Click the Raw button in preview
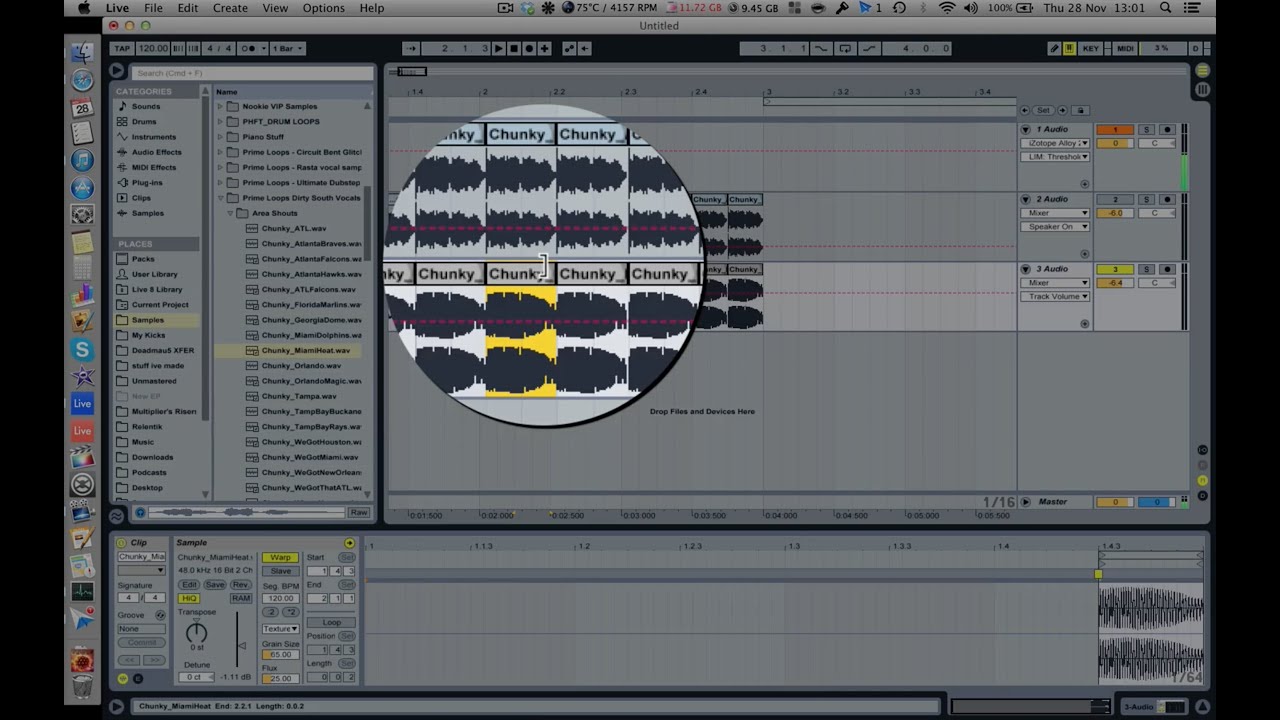The height and width of the screenshot is (720, 1280). tap(358, 512)
